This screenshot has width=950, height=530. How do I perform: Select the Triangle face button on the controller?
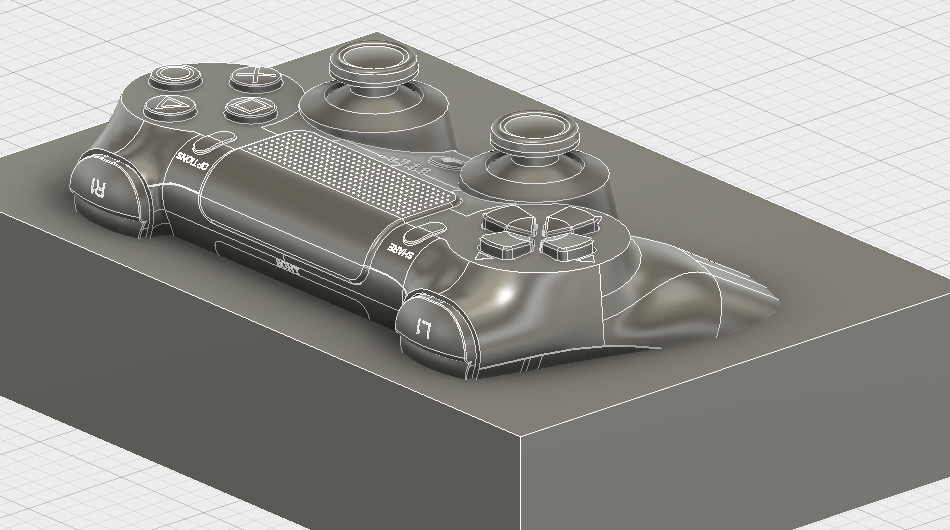click(x=171, y=106)
